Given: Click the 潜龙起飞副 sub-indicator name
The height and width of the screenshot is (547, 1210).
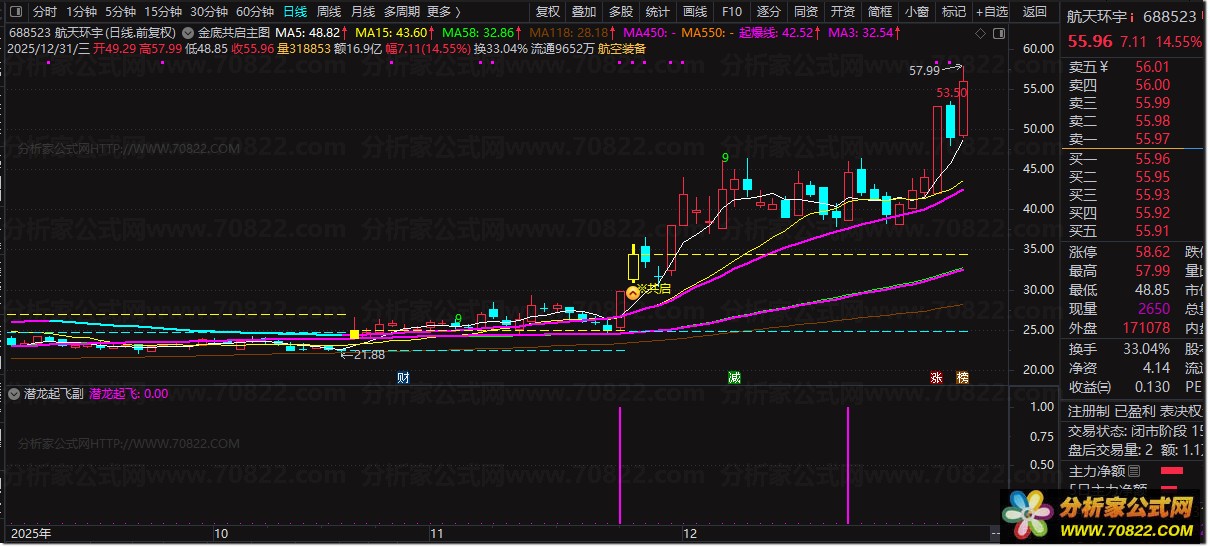Looking at the screenshot, I should (x=53, y=394).
